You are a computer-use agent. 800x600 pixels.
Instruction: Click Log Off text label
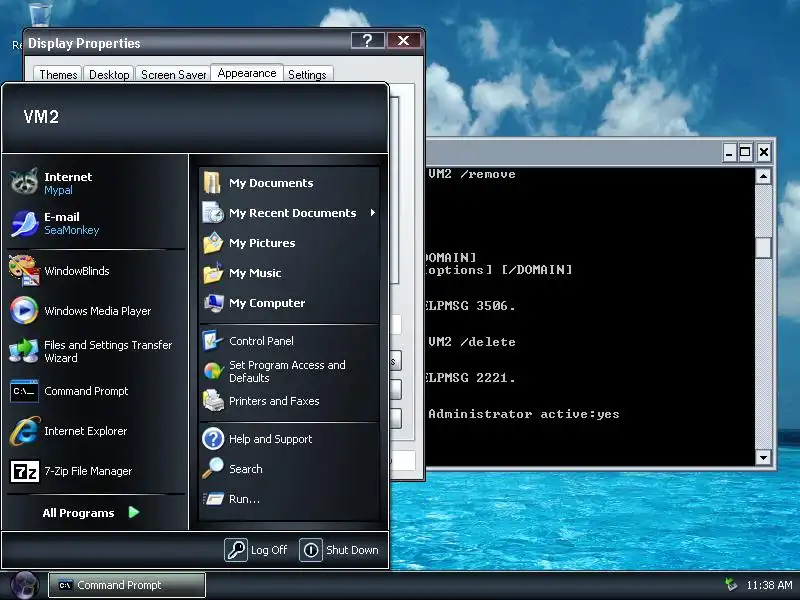[x=269, y=550]
